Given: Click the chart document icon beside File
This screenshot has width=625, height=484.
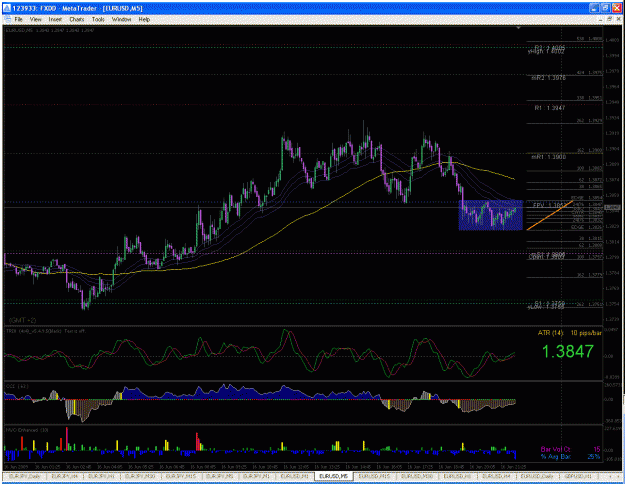Looking at the screenshot, I should coord(7,19).
